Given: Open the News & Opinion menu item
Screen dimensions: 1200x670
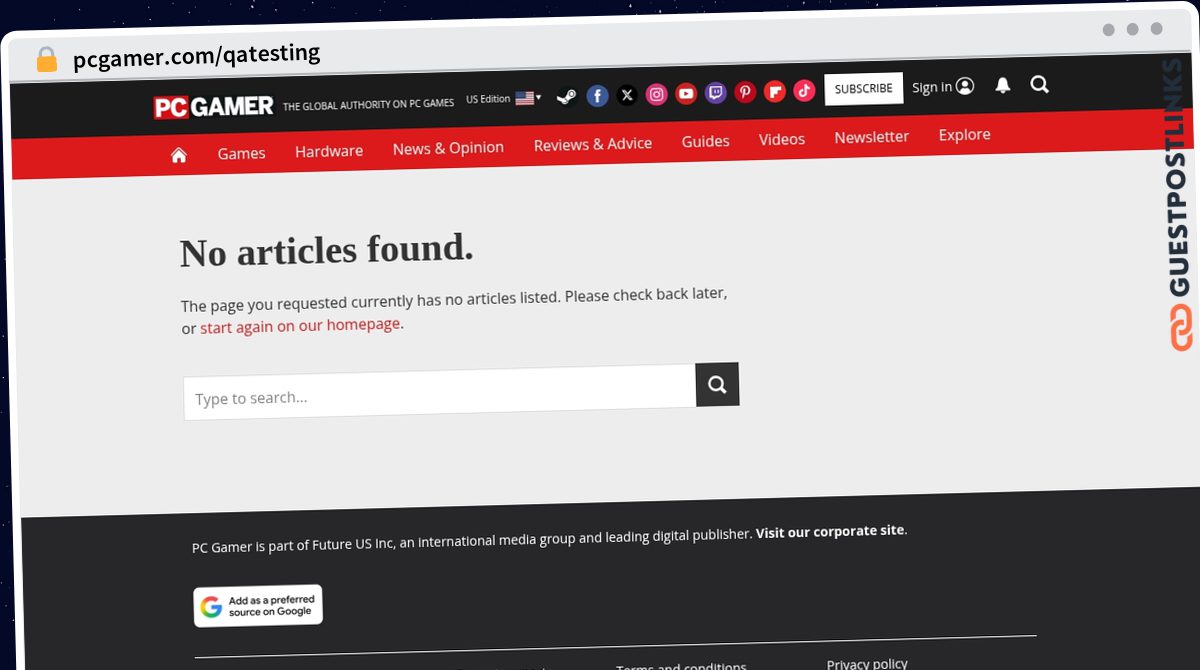Looking at the screenshot, I should coord(448,148).
